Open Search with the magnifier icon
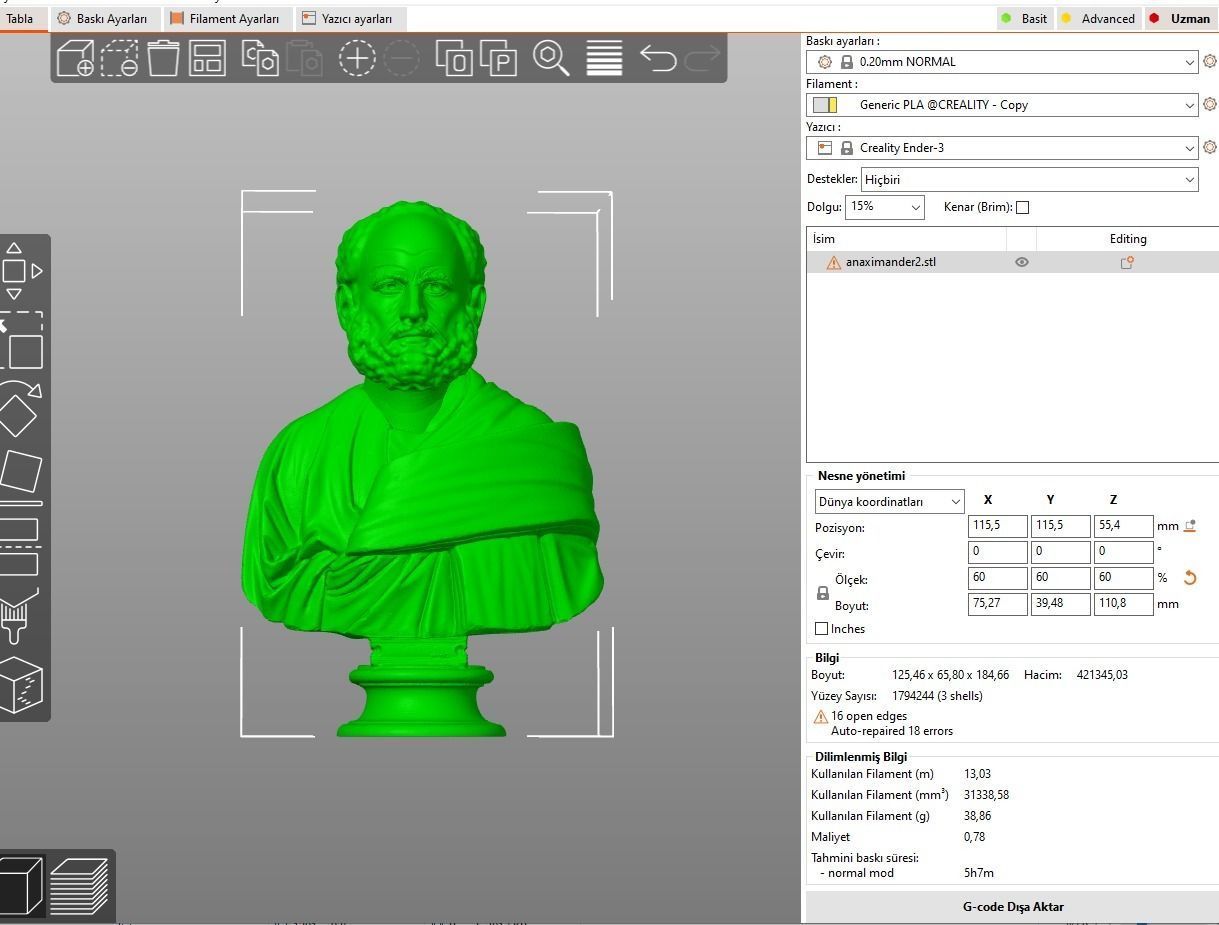This screenshot has width=1219, height=925. click(551, 58)
